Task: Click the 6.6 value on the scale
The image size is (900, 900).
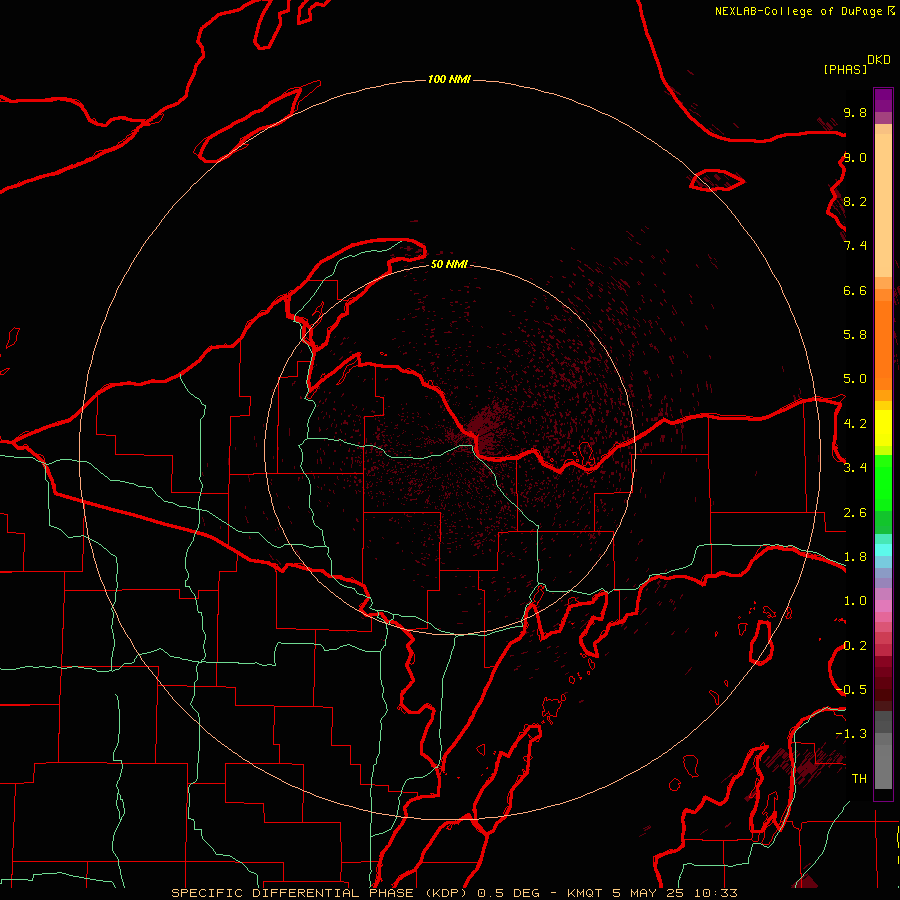Action: click(x=855, y=290)
